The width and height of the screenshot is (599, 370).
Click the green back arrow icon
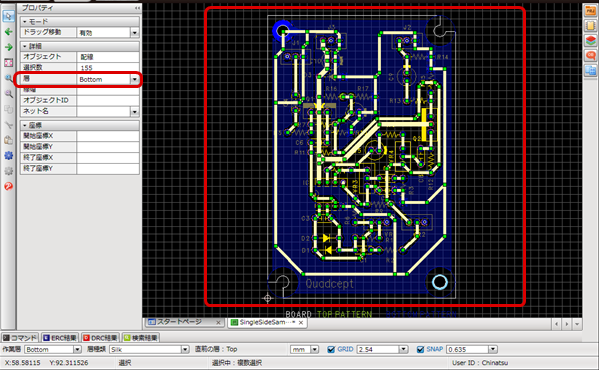pos(8,32)
